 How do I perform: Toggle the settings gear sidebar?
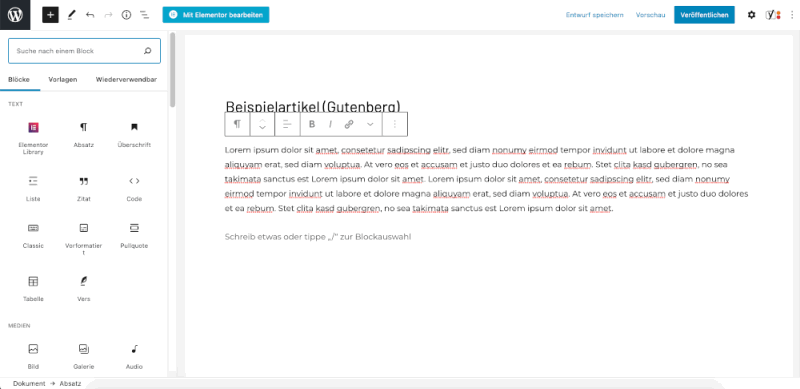[752, 15]
